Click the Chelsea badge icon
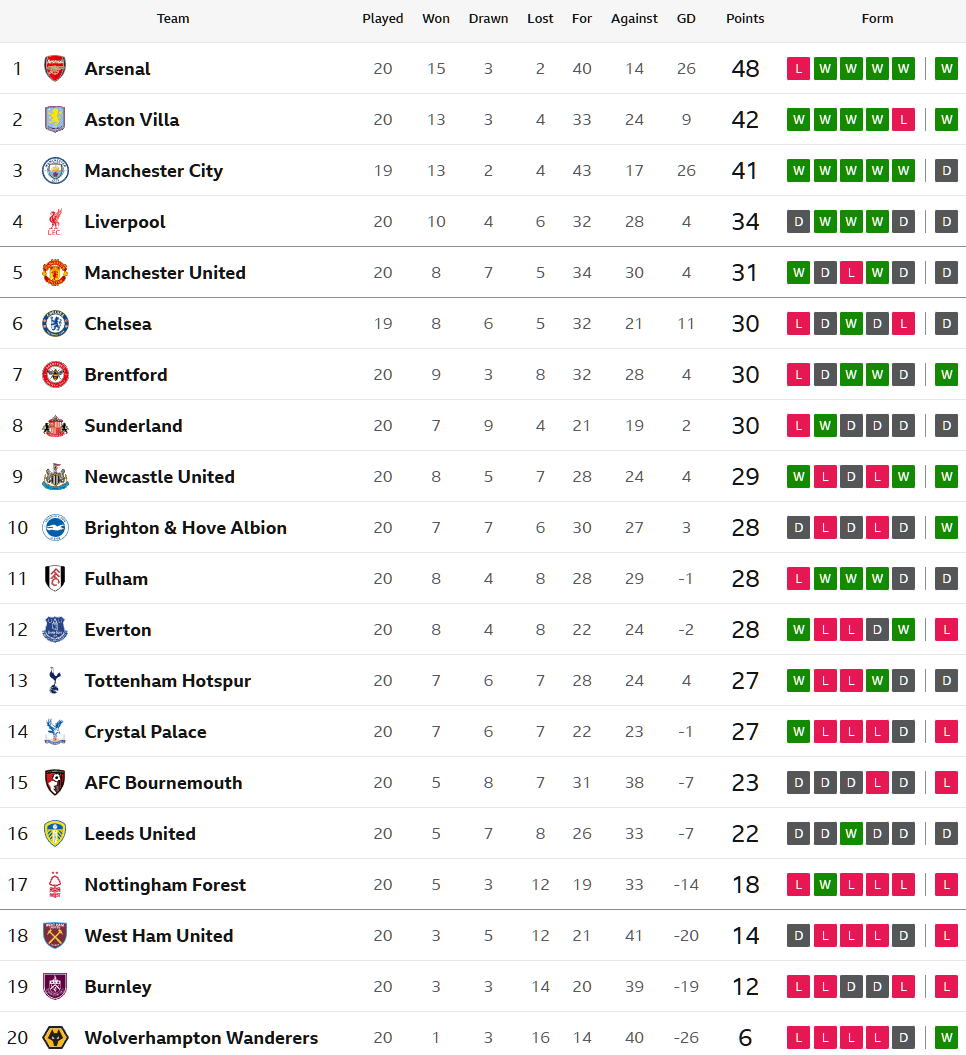The height and width of the screenshot is (1055, 966). [55, 323]
